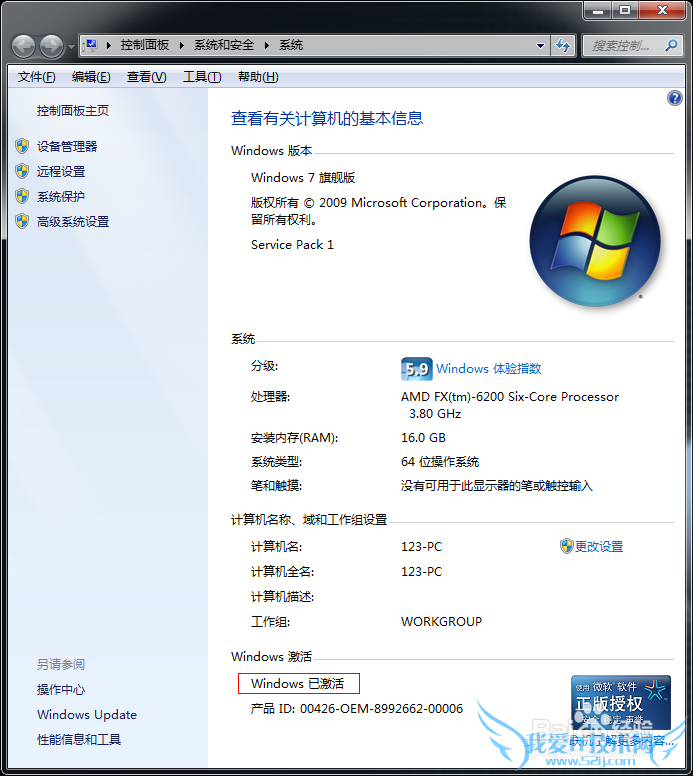Open 编辑(E) menu

point(91,77)
